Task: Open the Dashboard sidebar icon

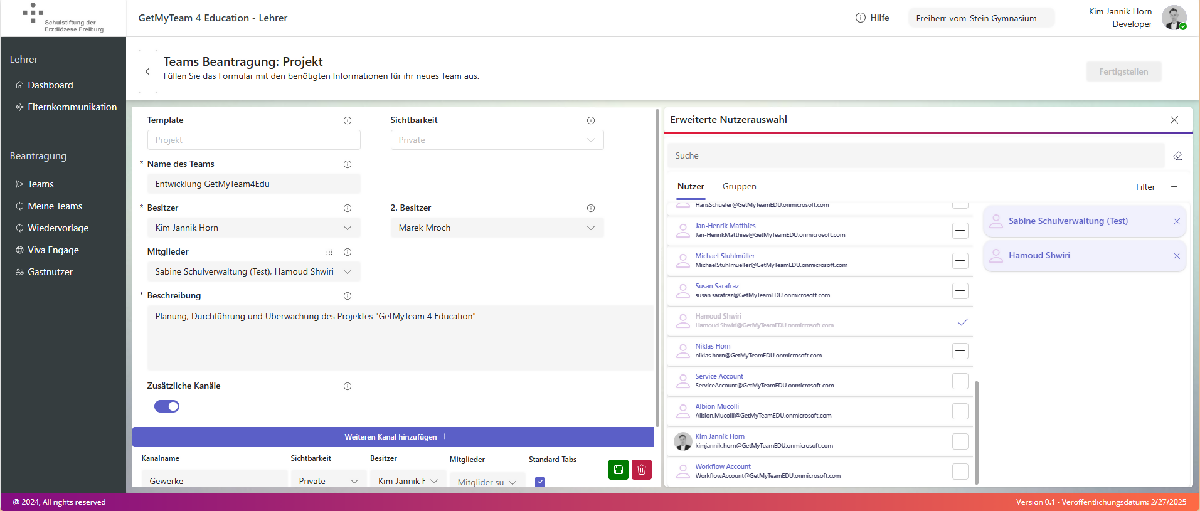Action: (20, 85)
